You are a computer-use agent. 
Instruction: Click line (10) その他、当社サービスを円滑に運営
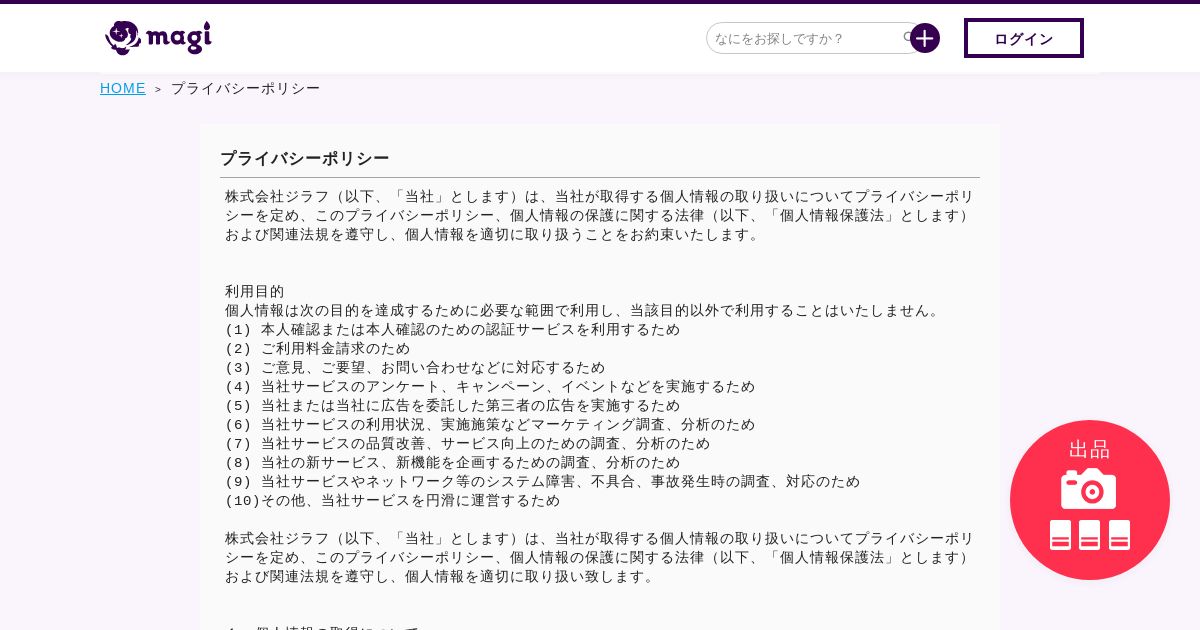tap(392, 500)
